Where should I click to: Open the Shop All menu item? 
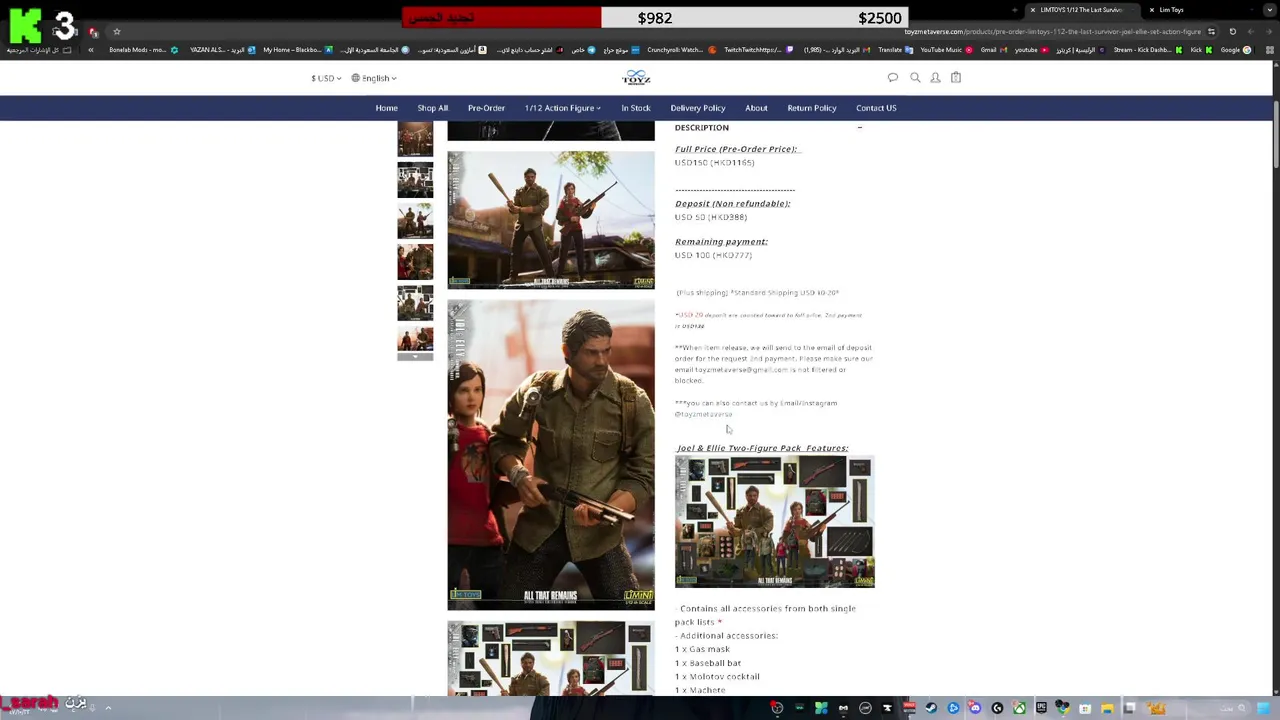pos(433,108)
